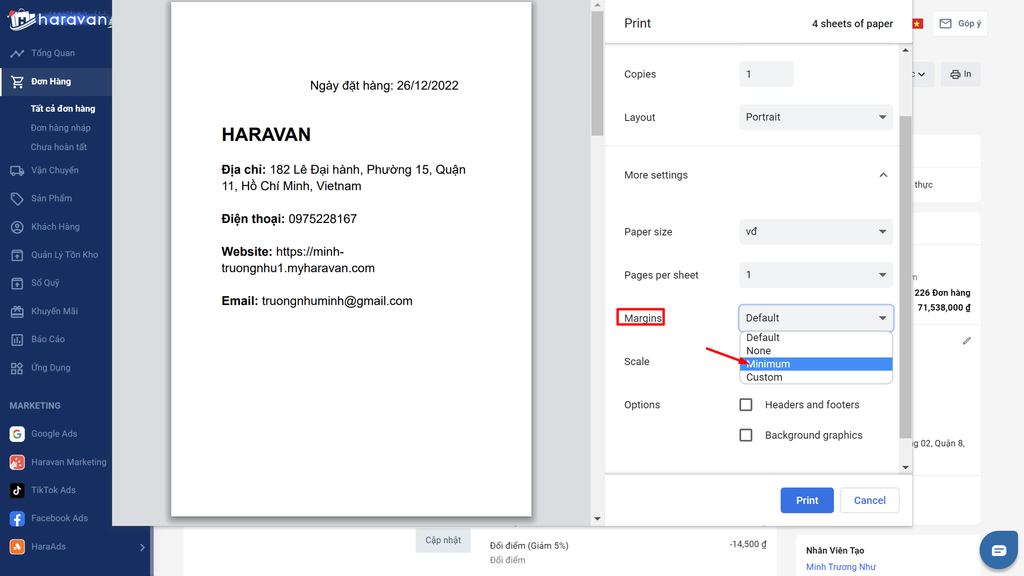Click the HARAVAN heading in preview
This screenshot has width=1024, height=576.
pyautogui.click(x=266, y=135)
